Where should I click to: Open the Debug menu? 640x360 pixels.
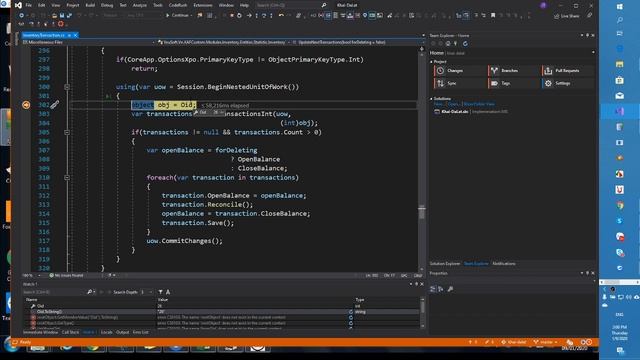pos(107,5)
